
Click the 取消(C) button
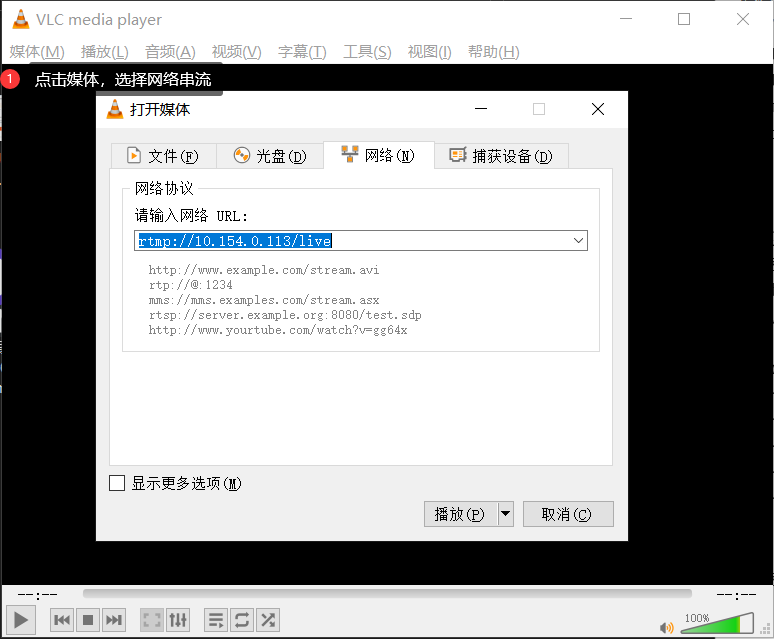point(568,514)
